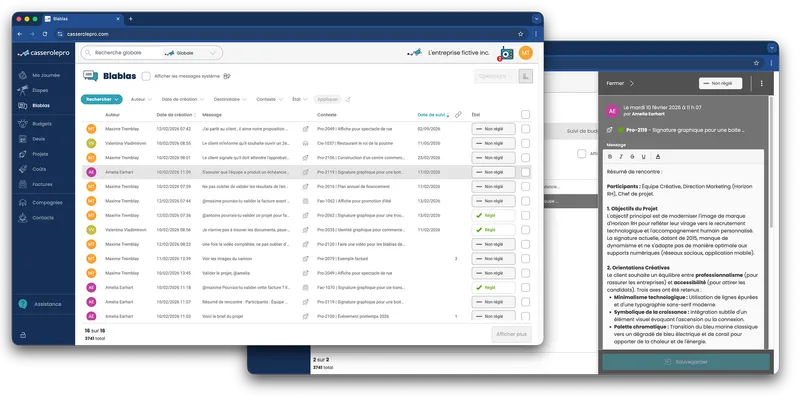Open Factures in the sidebar
Screen dimensions: 800x401
36,184
